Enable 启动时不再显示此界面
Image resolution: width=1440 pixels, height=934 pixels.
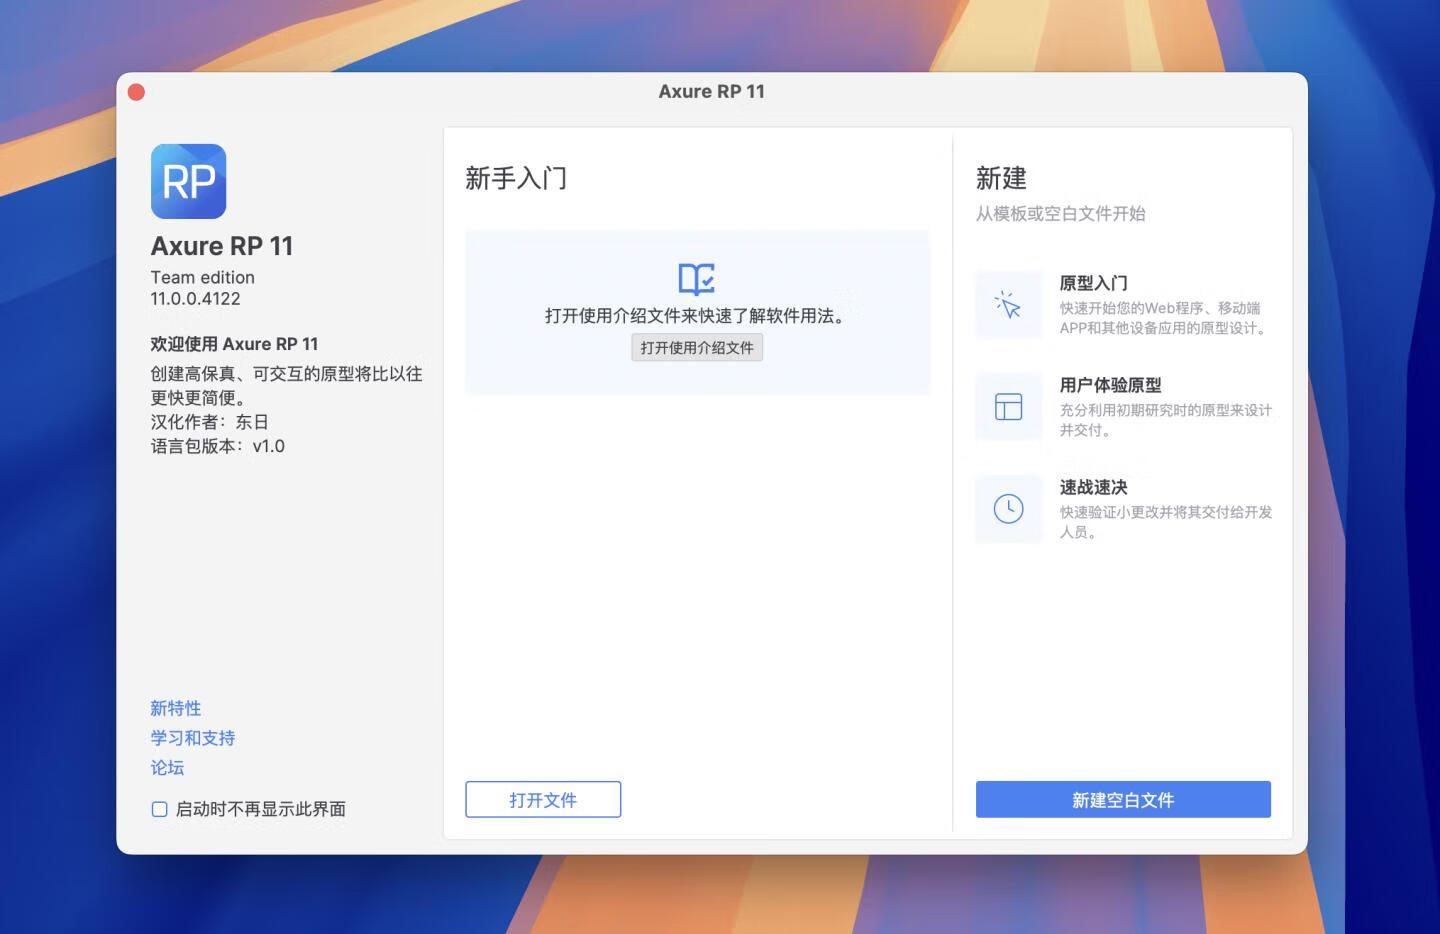click(x=159, y=808)
